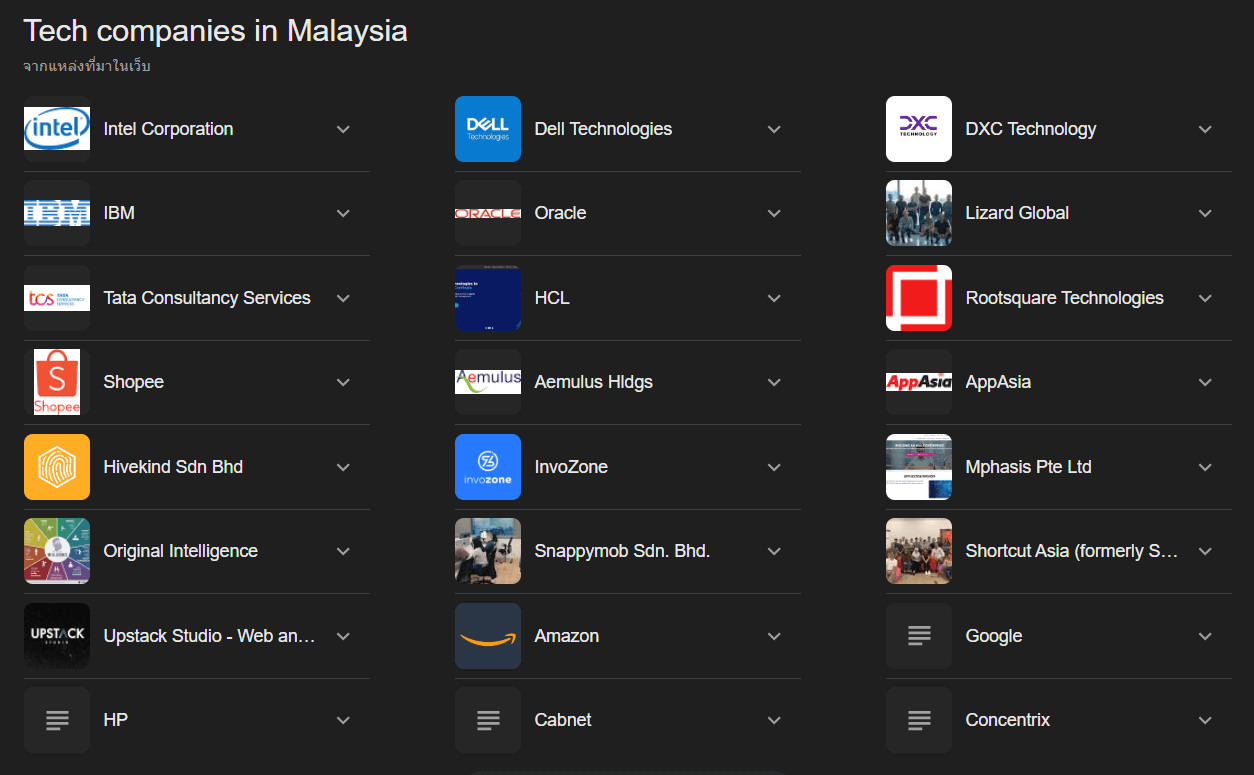Expand the Snappymob Sdn. Bhd. chevron
The height and width of the screenshot is (775, 1254).
(x=774, y=551)
